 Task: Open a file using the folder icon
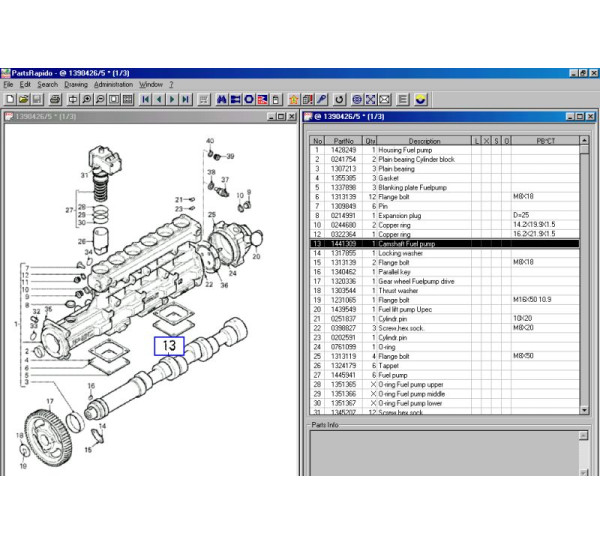click(22, 100)
